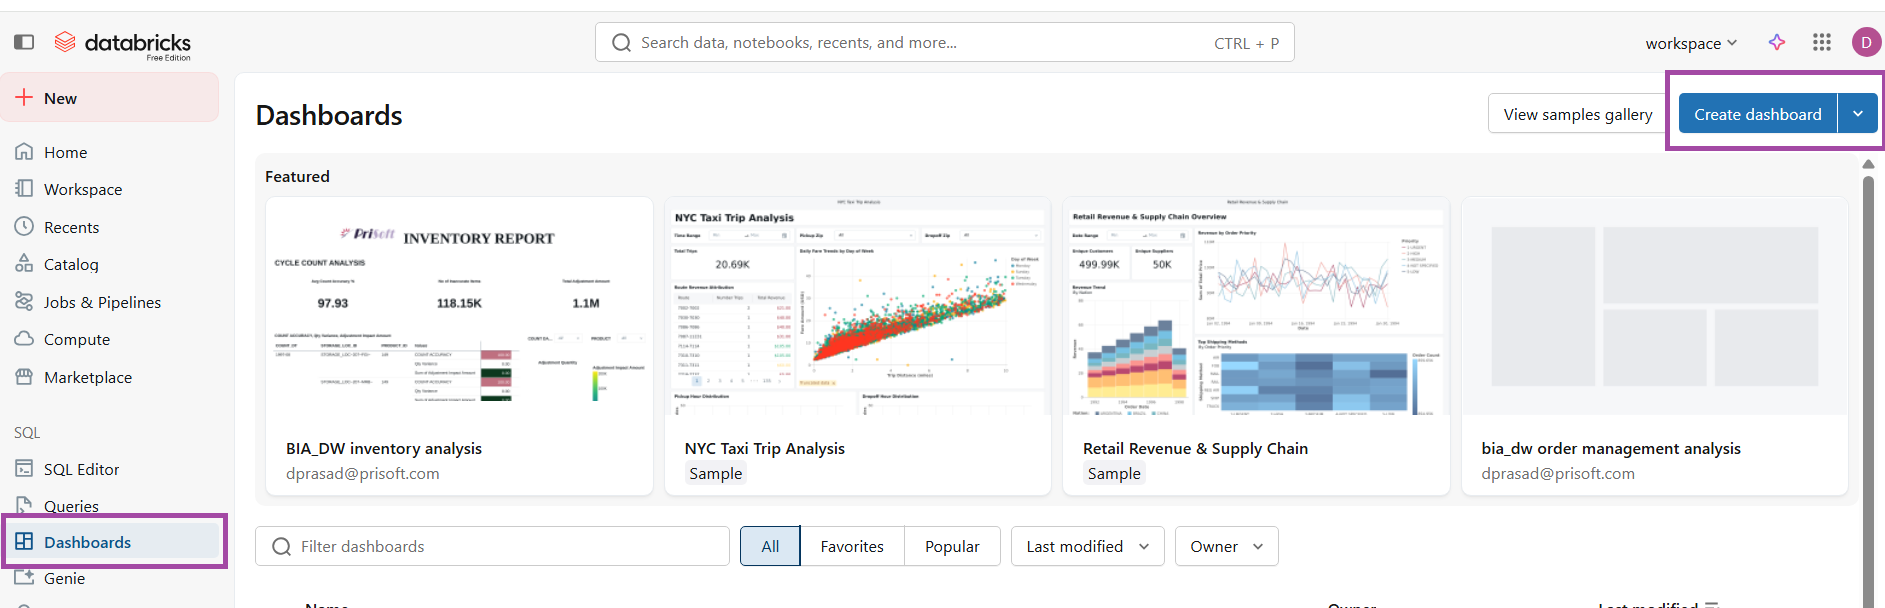Viewport: 1885px width, 608px height.
Task: Expand the Last modified dropdown
Action: 1087,546
